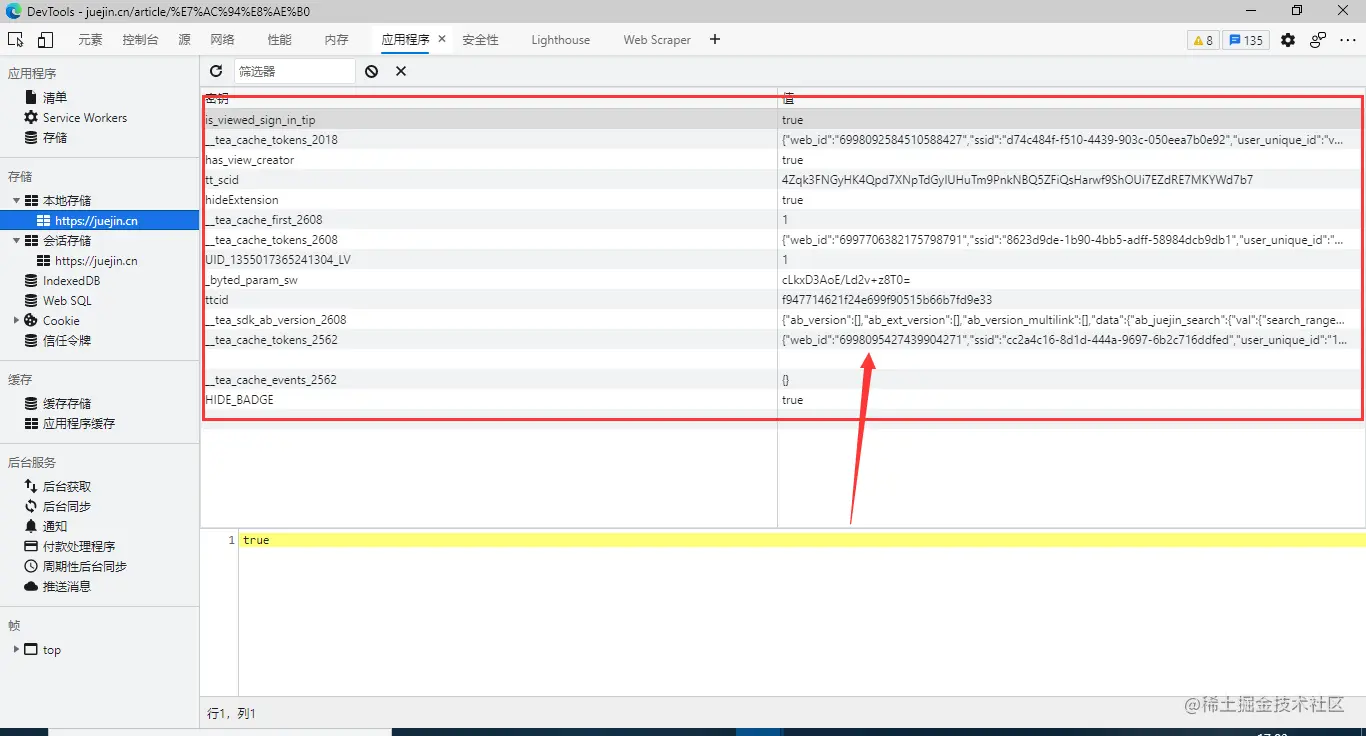Switch to the 控制台 tab
This screenshot has height=736, width=1366.
[140, 40]
